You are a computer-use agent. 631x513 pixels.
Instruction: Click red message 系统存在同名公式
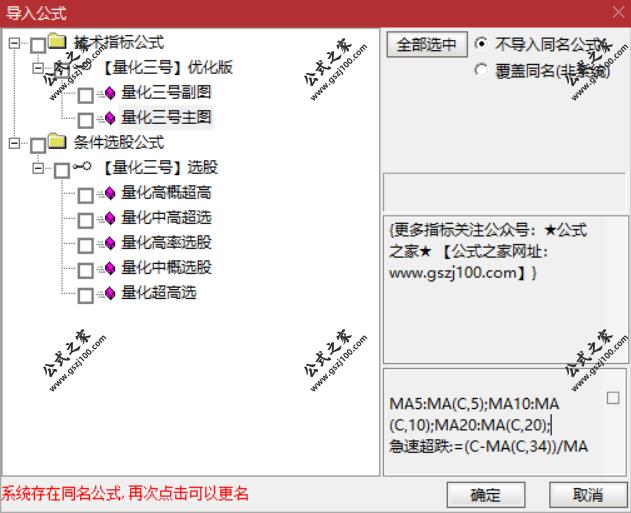125,493
